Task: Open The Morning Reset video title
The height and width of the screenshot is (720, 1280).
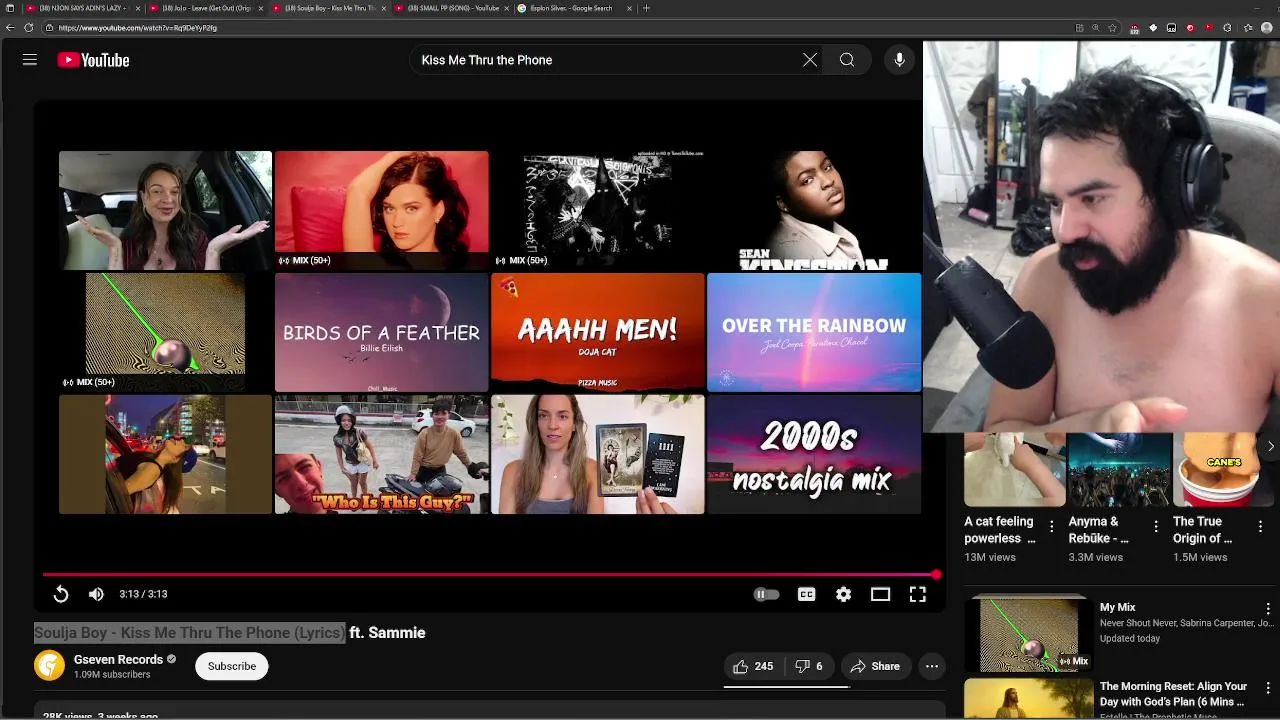Action: coord(1173,694)
